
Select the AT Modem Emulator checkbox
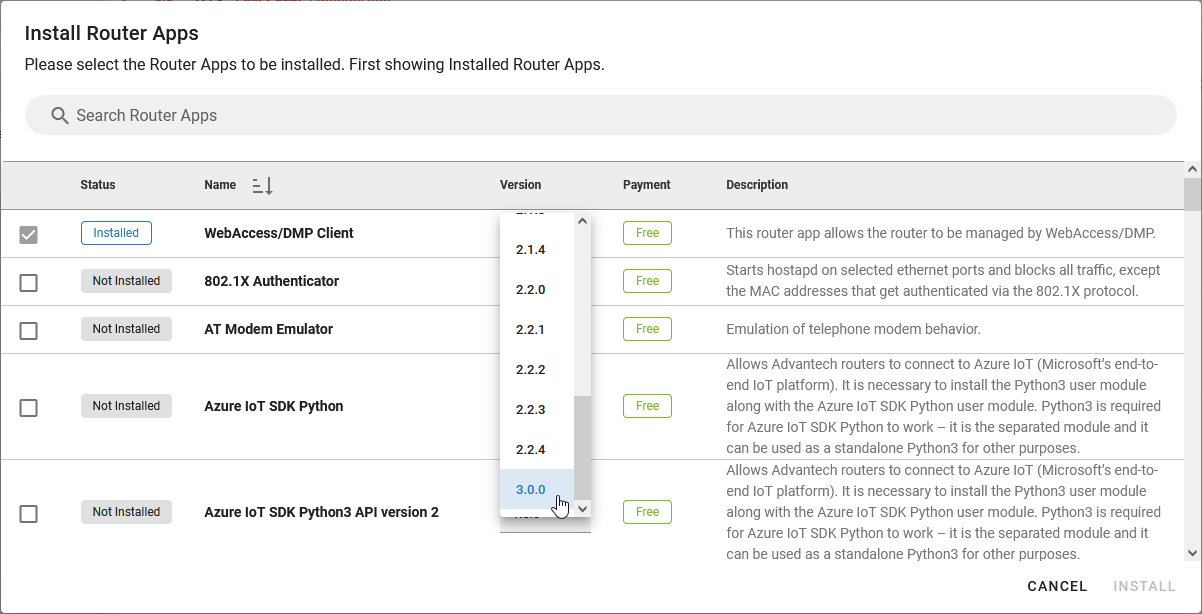pos(29,330)
